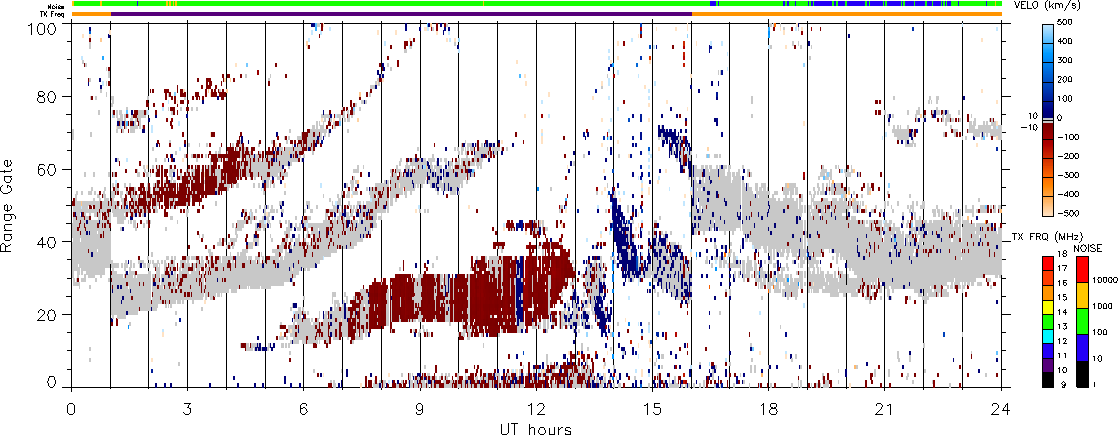The image size is (1118, 435).
Task: Click "14" in the TX FRQ legend
Action: click(1064, 312)
